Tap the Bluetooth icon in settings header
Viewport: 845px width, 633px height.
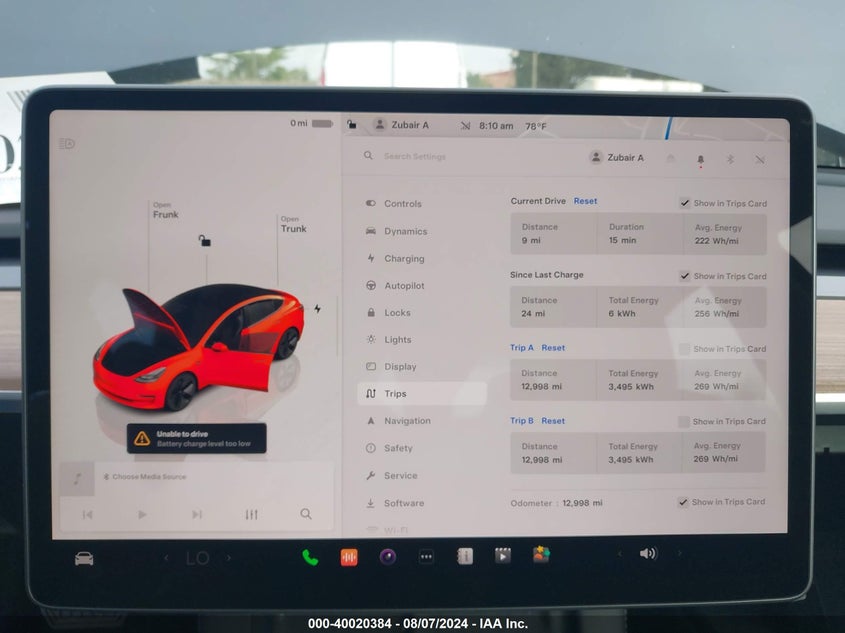tap(729, 158)
